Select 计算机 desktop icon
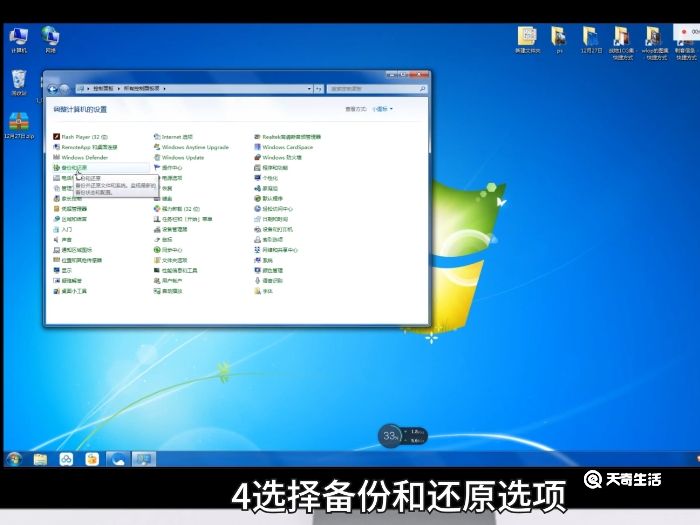Image resolution: width=700 pixels, height=525 pixels. click(x=19, y=40)
